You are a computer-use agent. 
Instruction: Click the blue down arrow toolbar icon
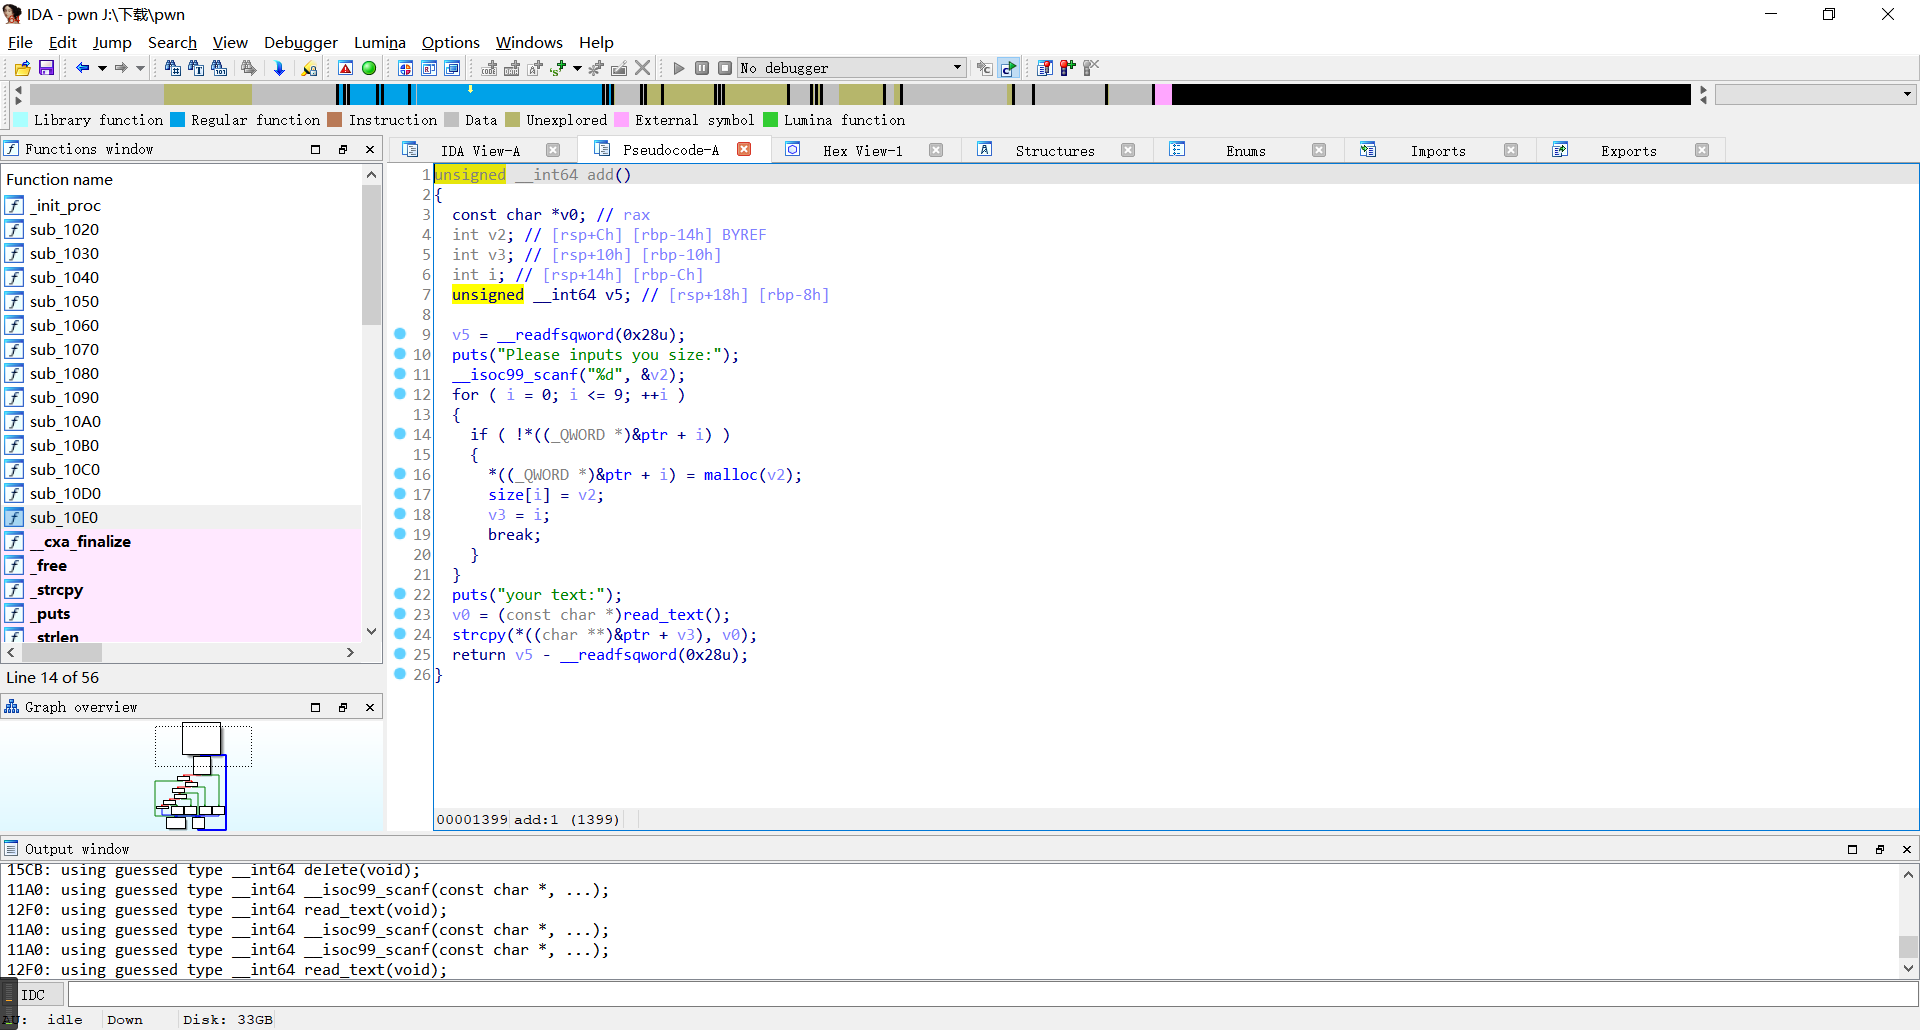pyautogui.click(x=279, y=68)
